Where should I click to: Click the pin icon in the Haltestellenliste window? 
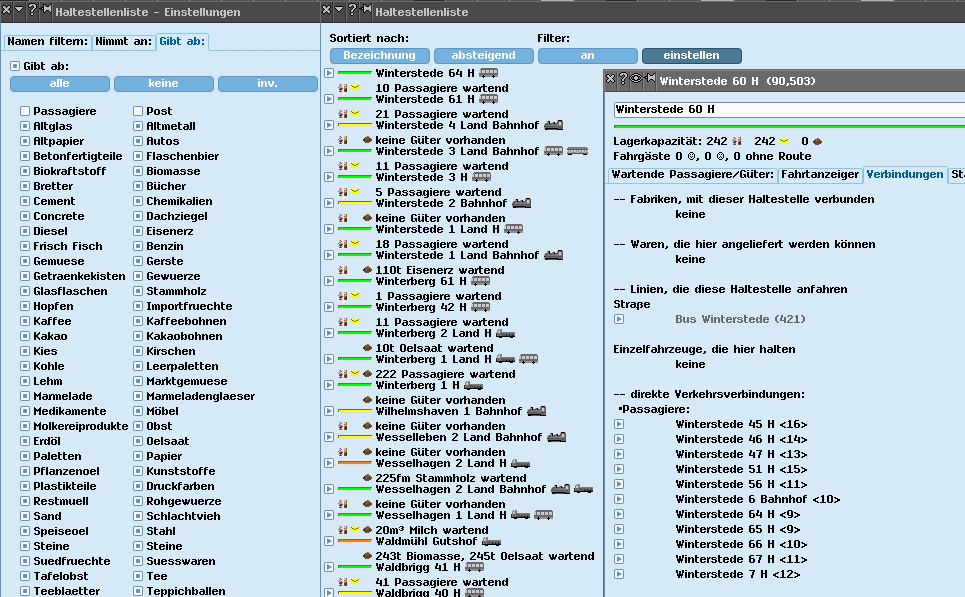coord(365,11)
